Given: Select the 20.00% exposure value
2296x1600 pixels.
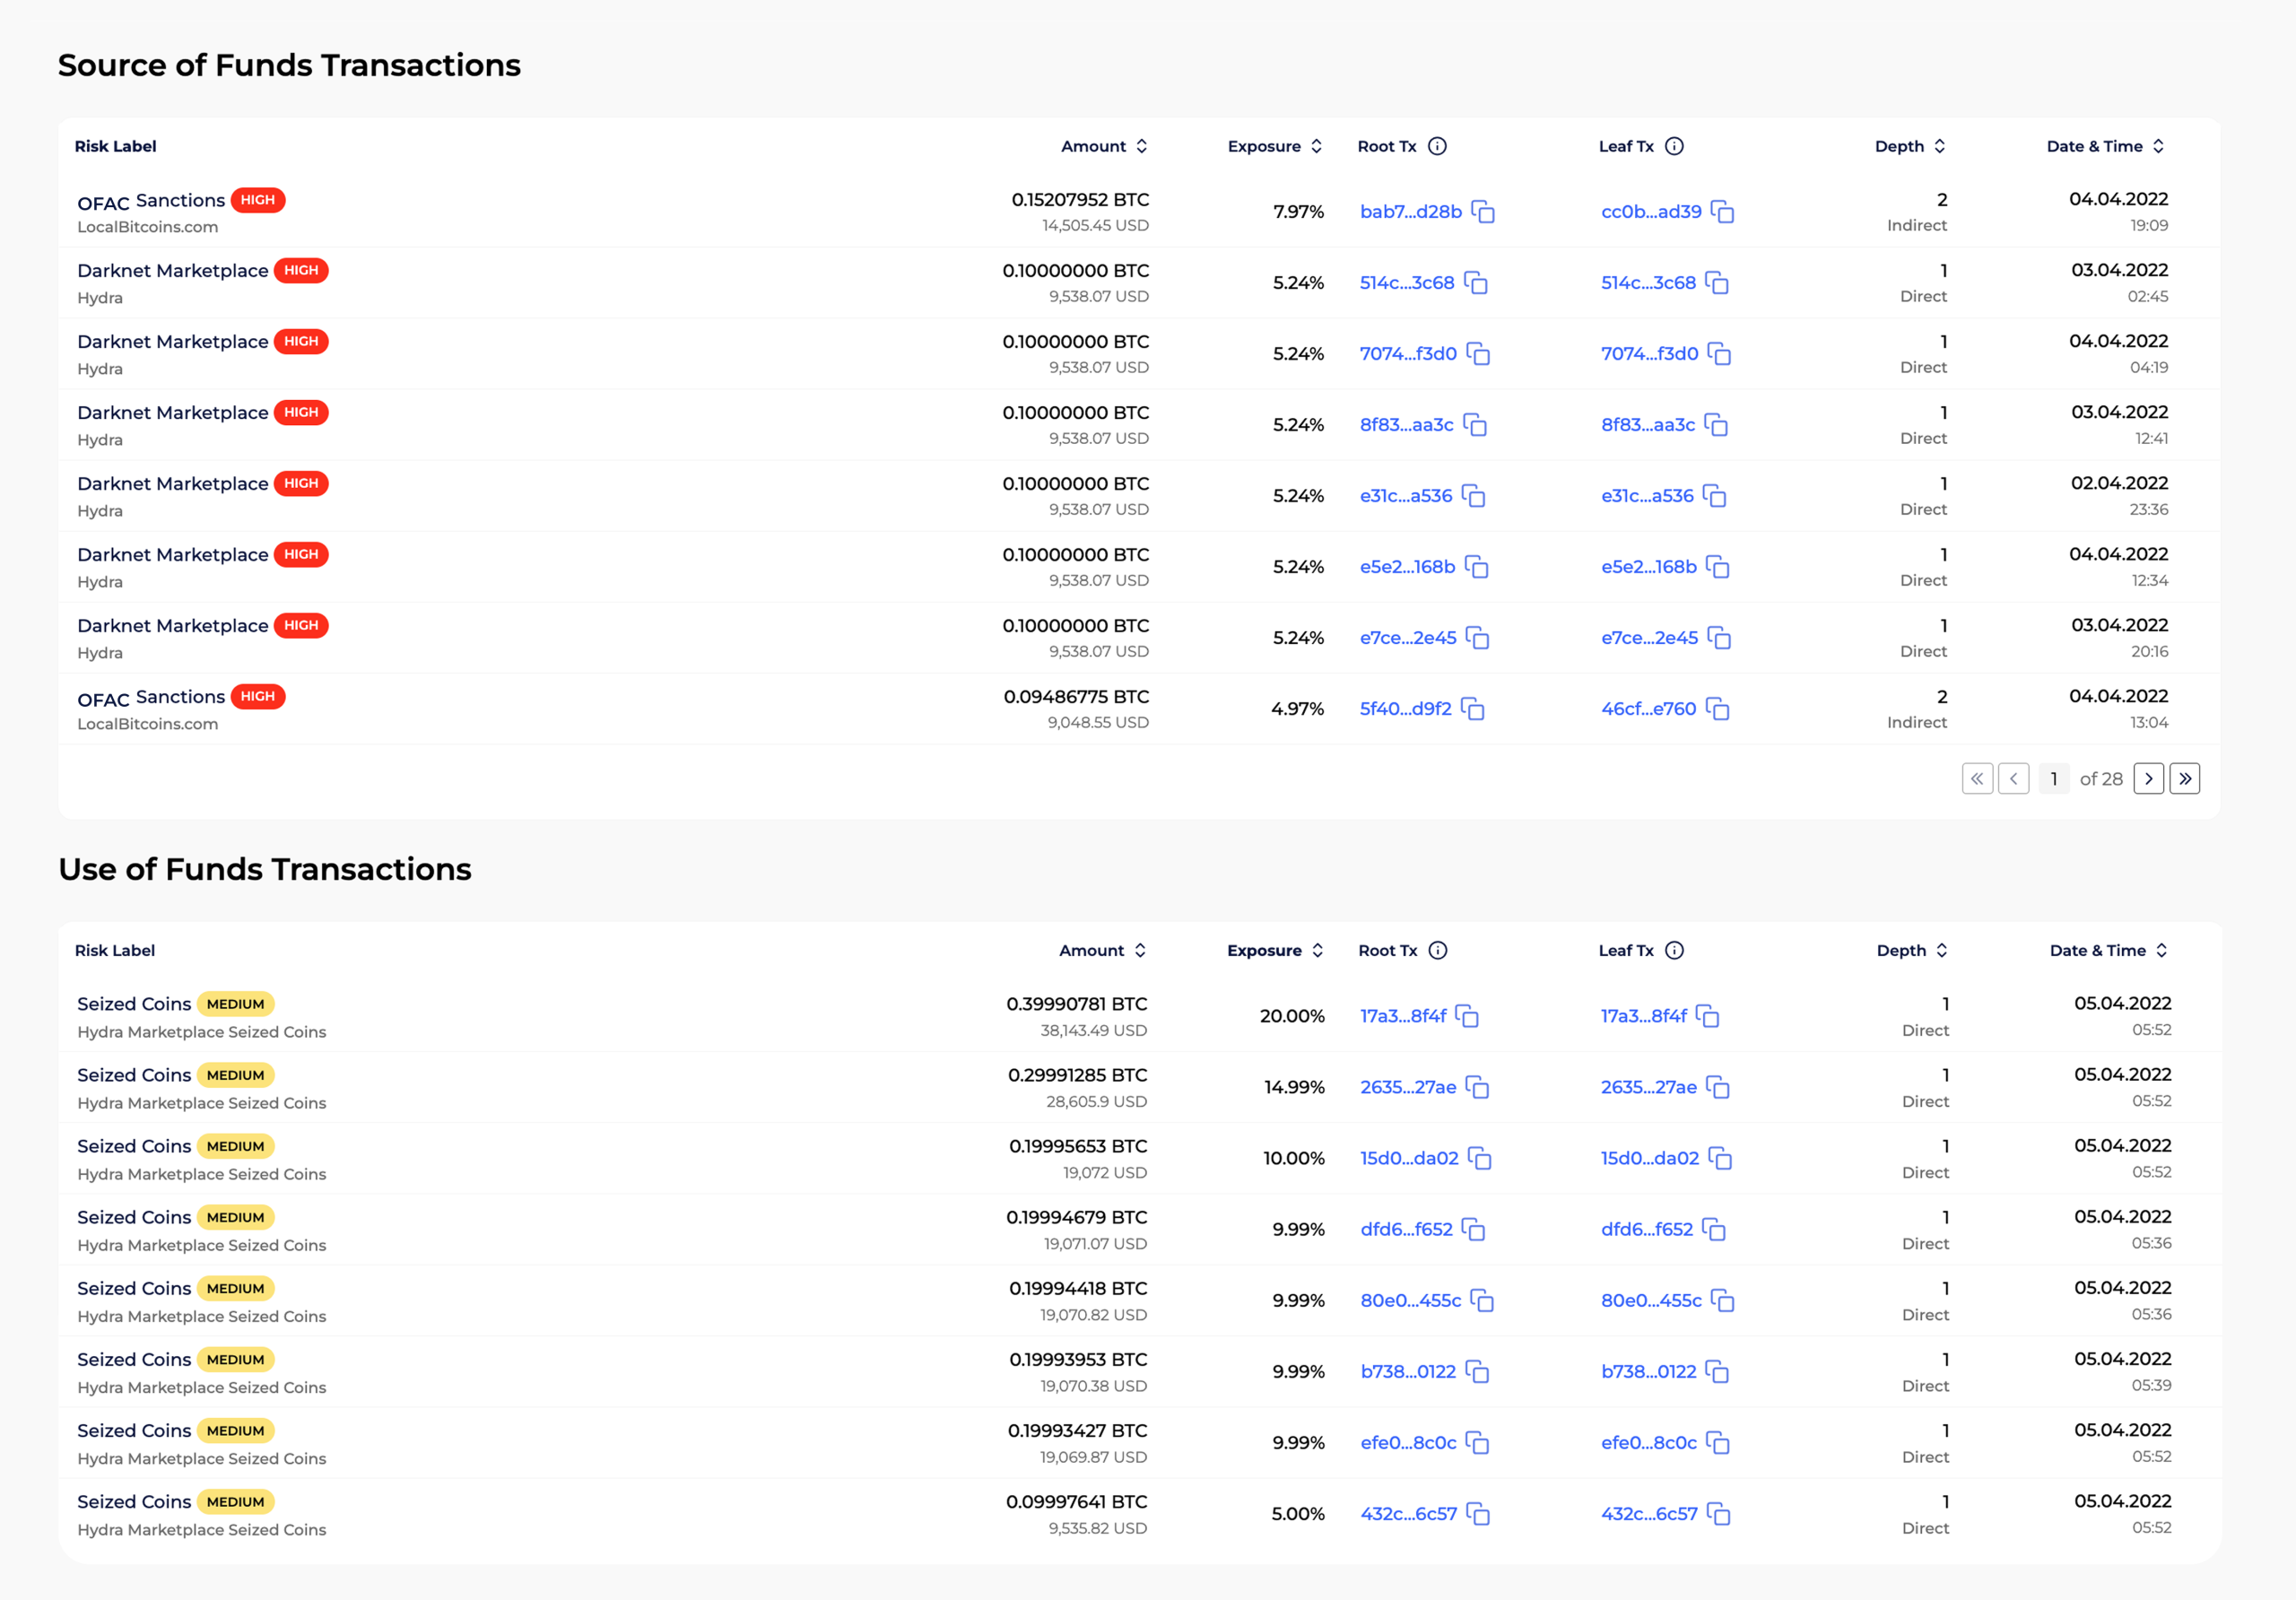Looking at the screenshot, I should tap(1292, 1016).
